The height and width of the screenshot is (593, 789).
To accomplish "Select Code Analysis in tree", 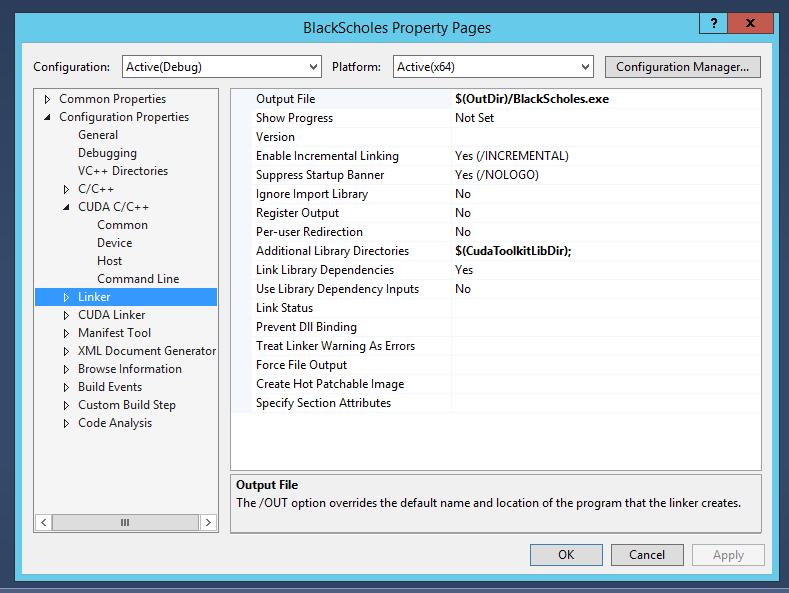I will pos(115,423).
